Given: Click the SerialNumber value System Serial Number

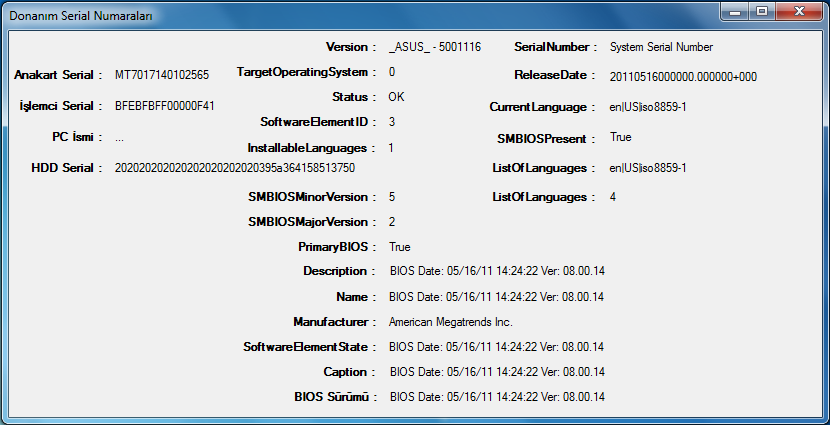Looking at the screenshot, I should [x=662, y=47].
